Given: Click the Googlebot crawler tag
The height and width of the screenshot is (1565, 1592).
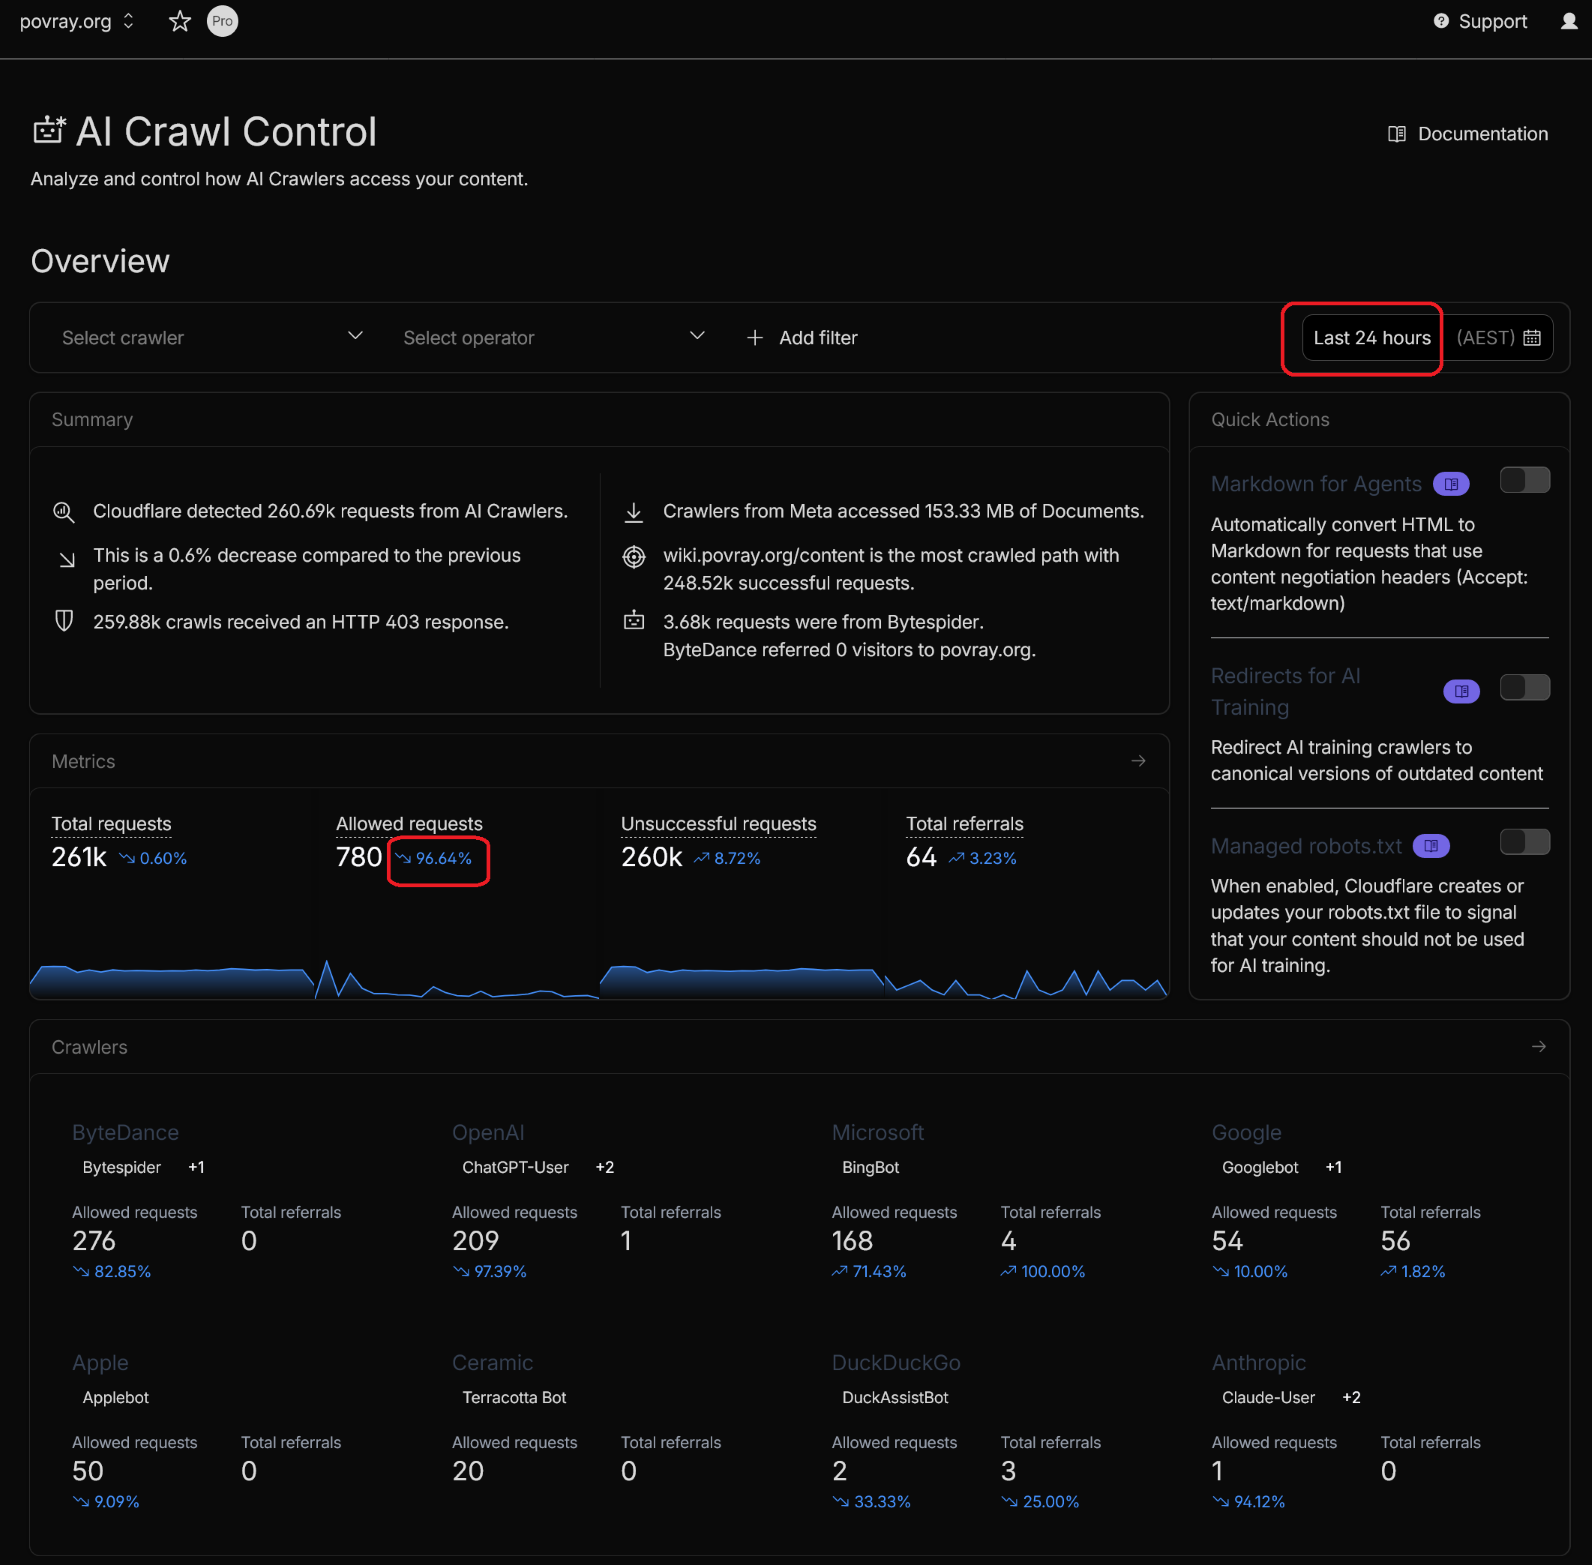Looking at the screenshot, I should [1260, 1168].
